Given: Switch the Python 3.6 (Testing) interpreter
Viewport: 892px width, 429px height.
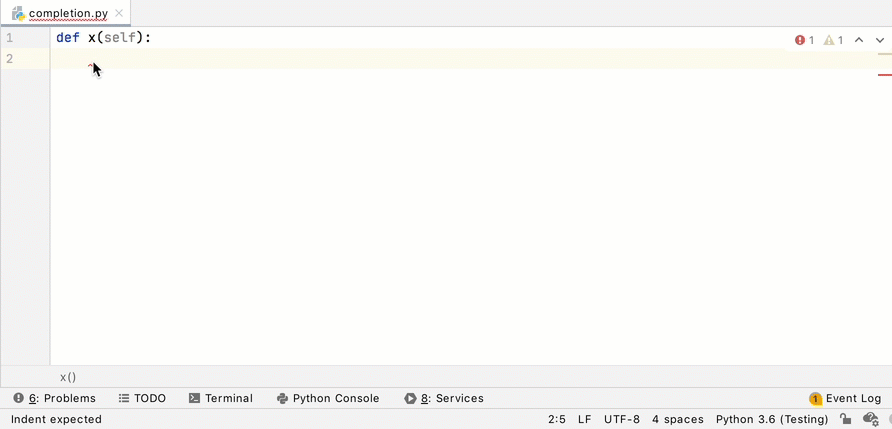Looking at the screenshot, I should [x=773, y=420].
